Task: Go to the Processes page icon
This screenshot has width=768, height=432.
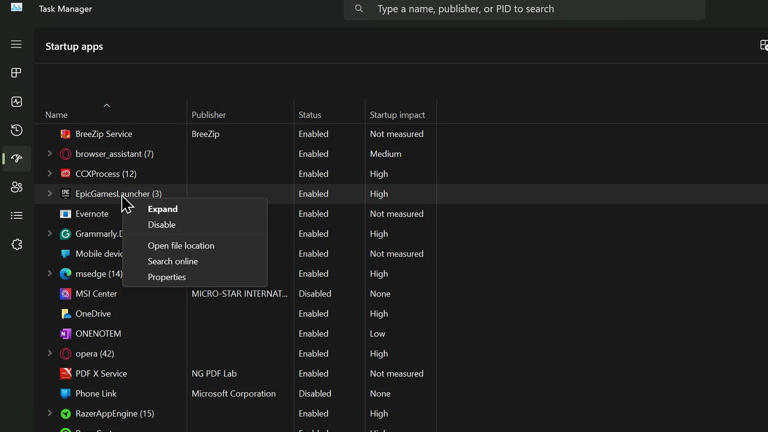Action: tap(16, 73)
